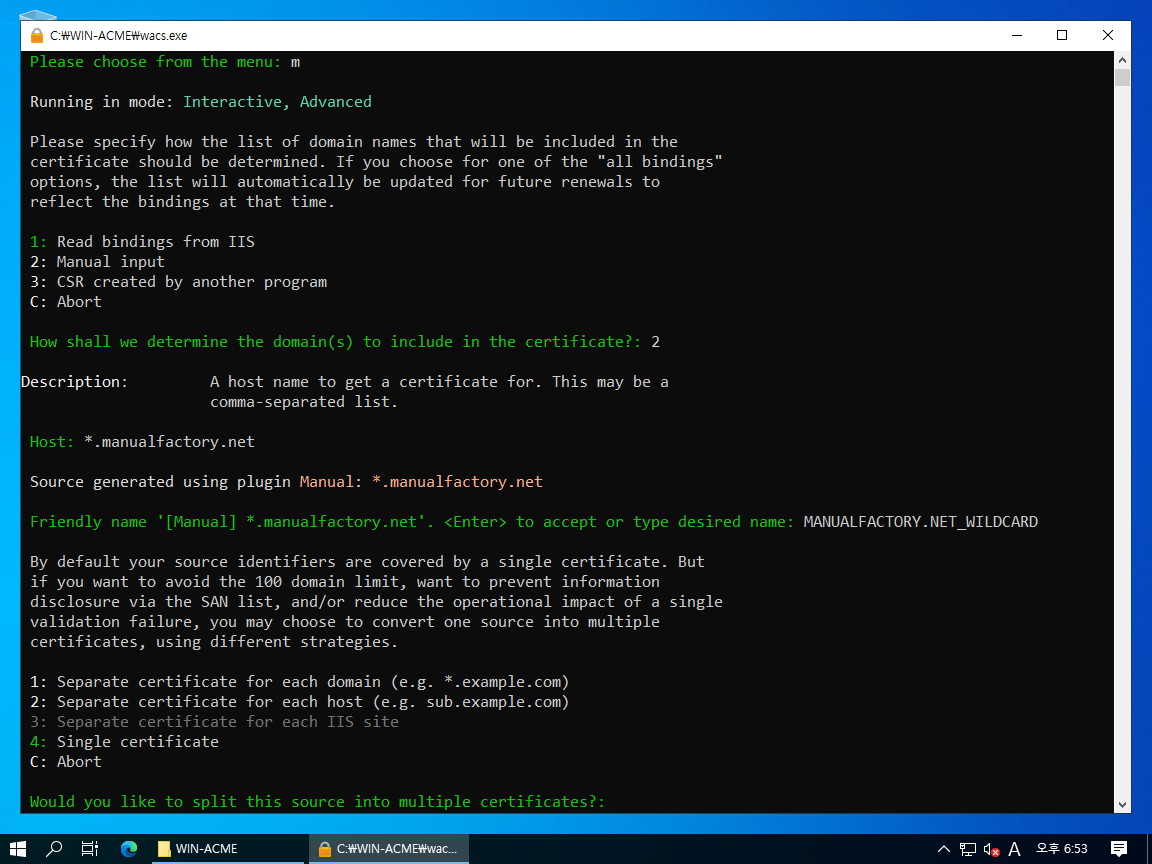Click the MANUALFACTORY.NET_WILDCARD friendly name text
This screenshot has width=1152, height=864.
pos(921,522)
